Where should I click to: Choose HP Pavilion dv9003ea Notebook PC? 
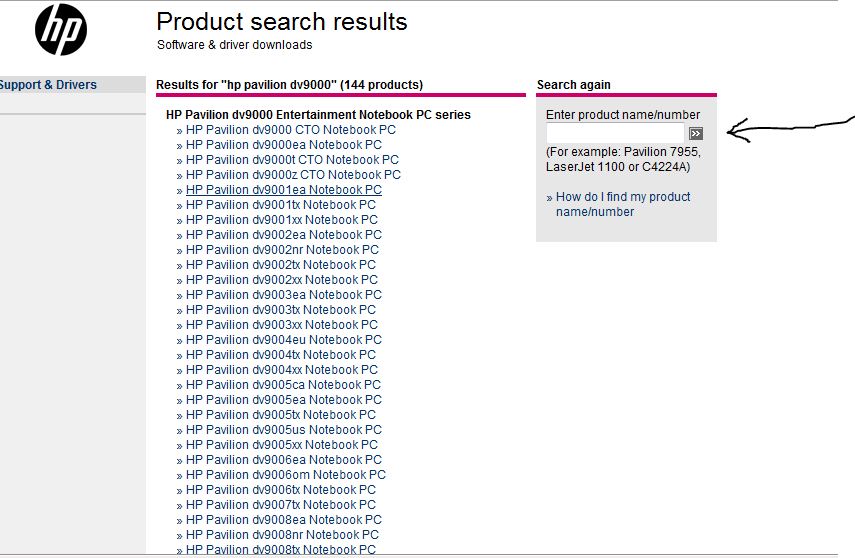(x=283, y=295)
